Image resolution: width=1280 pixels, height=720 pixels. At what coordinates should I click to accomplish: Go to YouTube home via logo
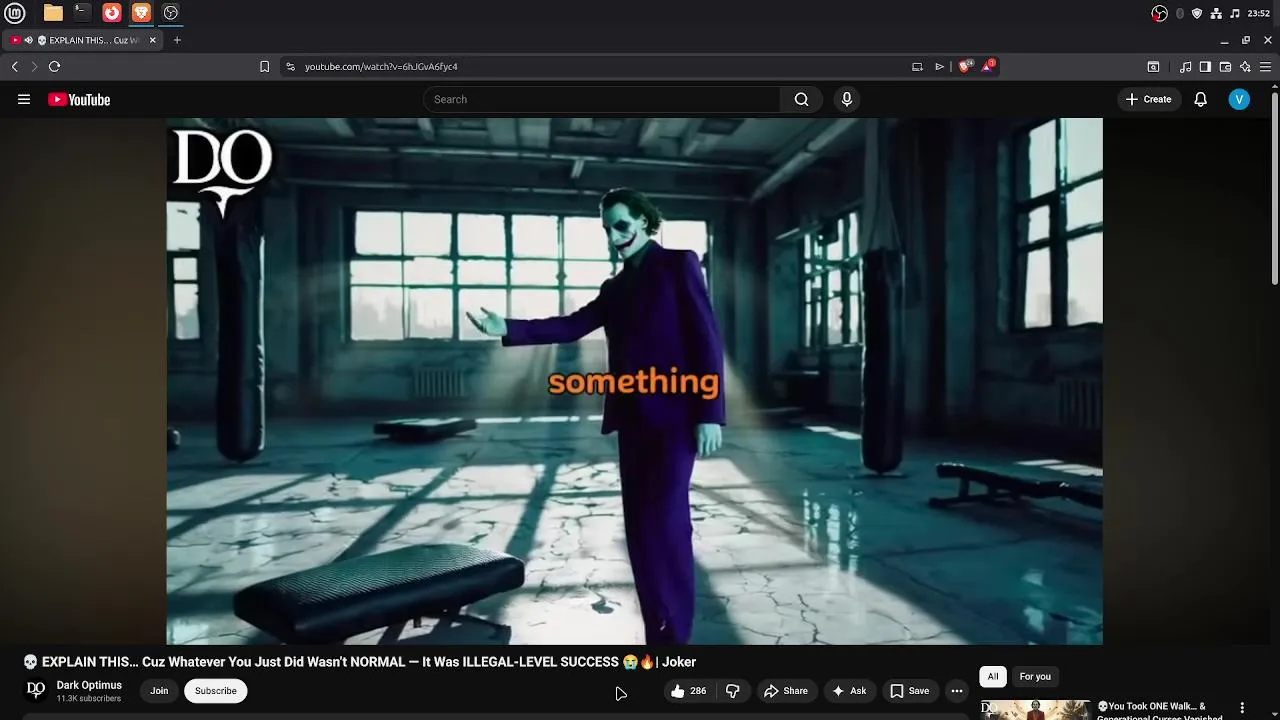pyautogui.click(x=79, y=99)
